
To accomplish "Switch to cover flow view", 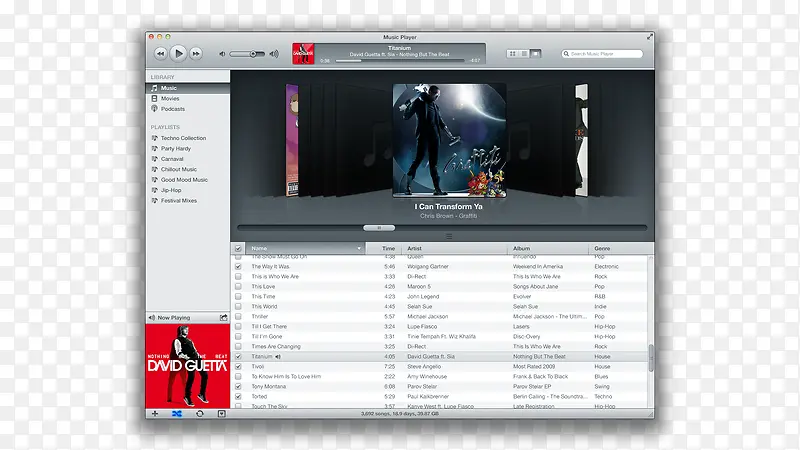I will pyautogui.click(x=535, y=54).
